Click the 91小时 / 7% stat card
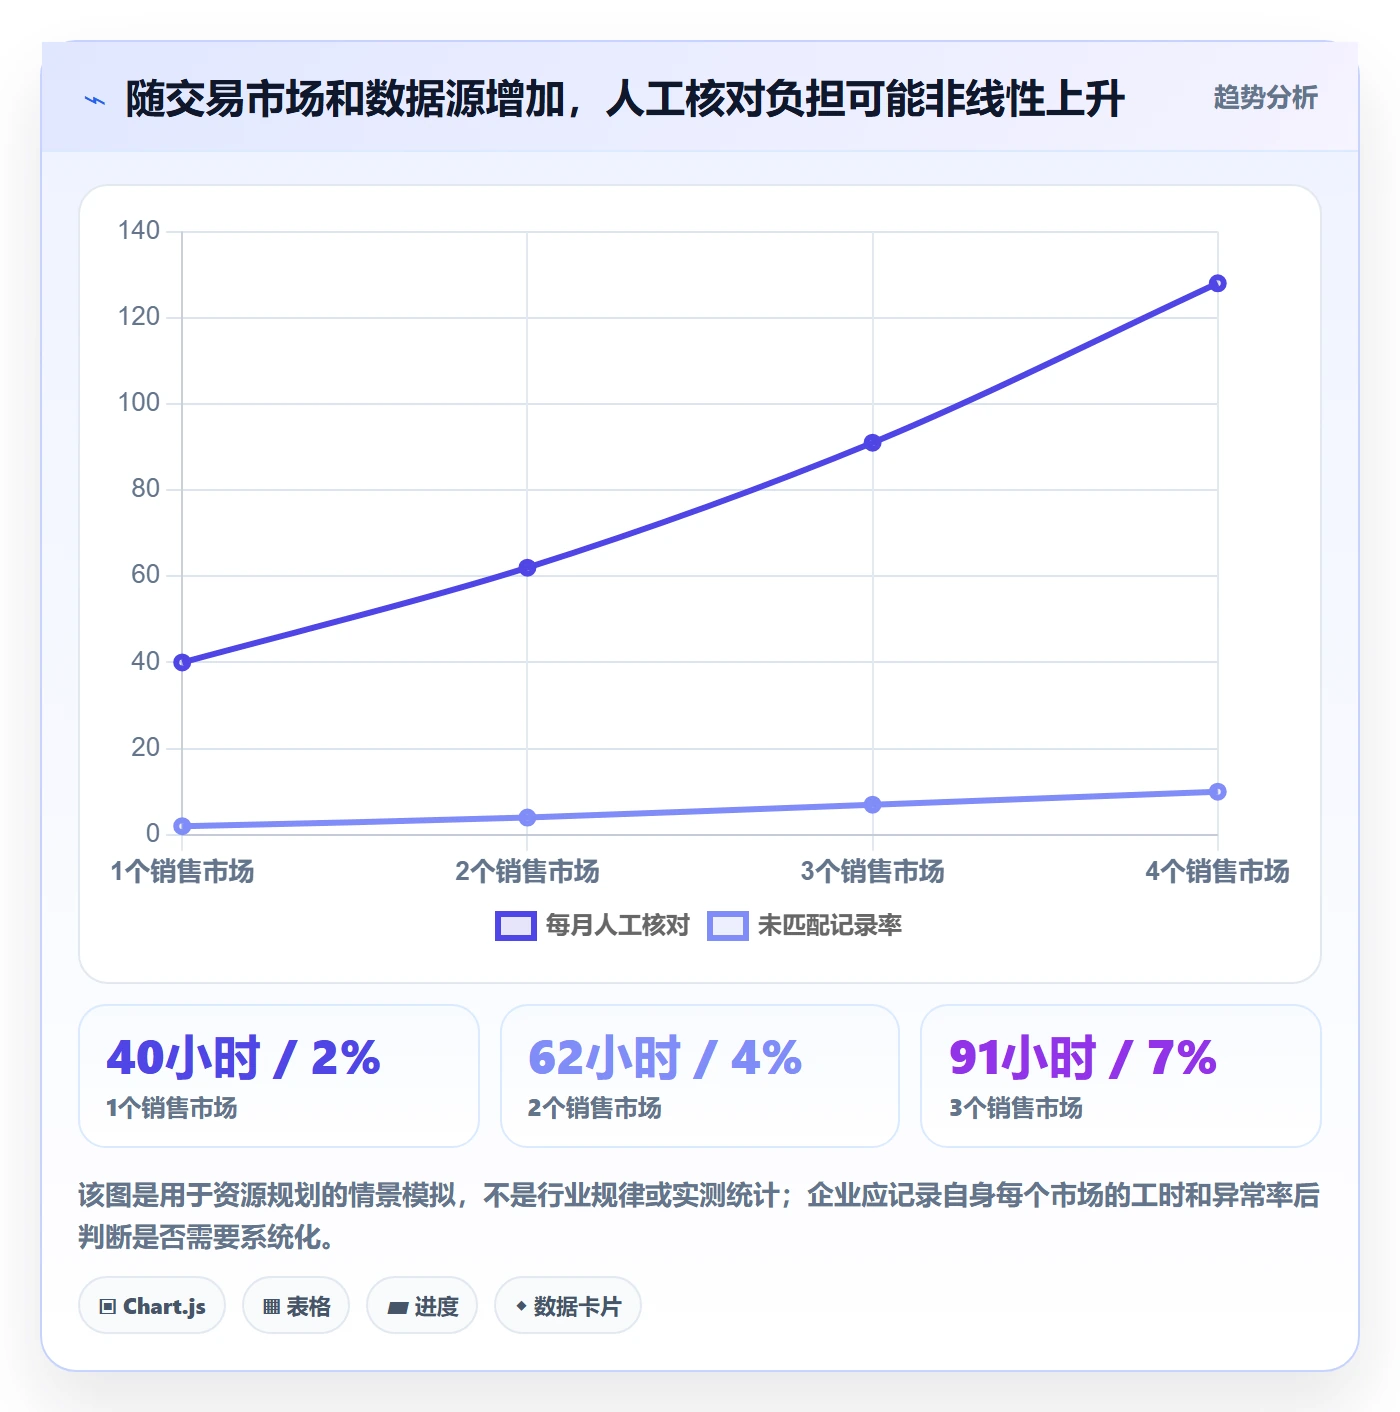 (x=1121, y=1076)
